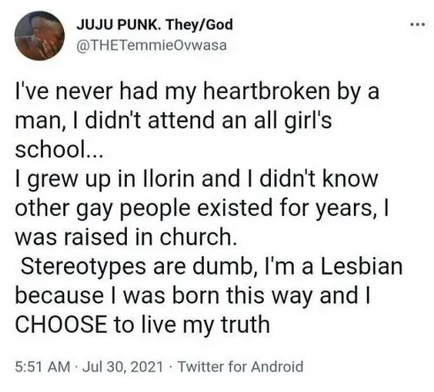Click the word CHOOSE in the tweet
The image size is (434, 392).
point(60,324)
